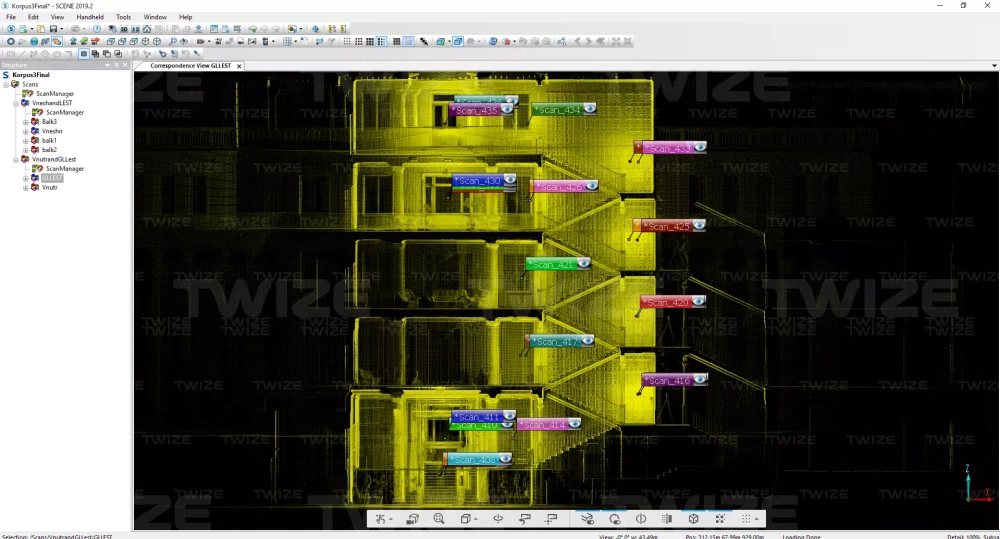Click the 3D view button in the top toolbar
This screenshot has height=539, width=1000.
(123, 29)
